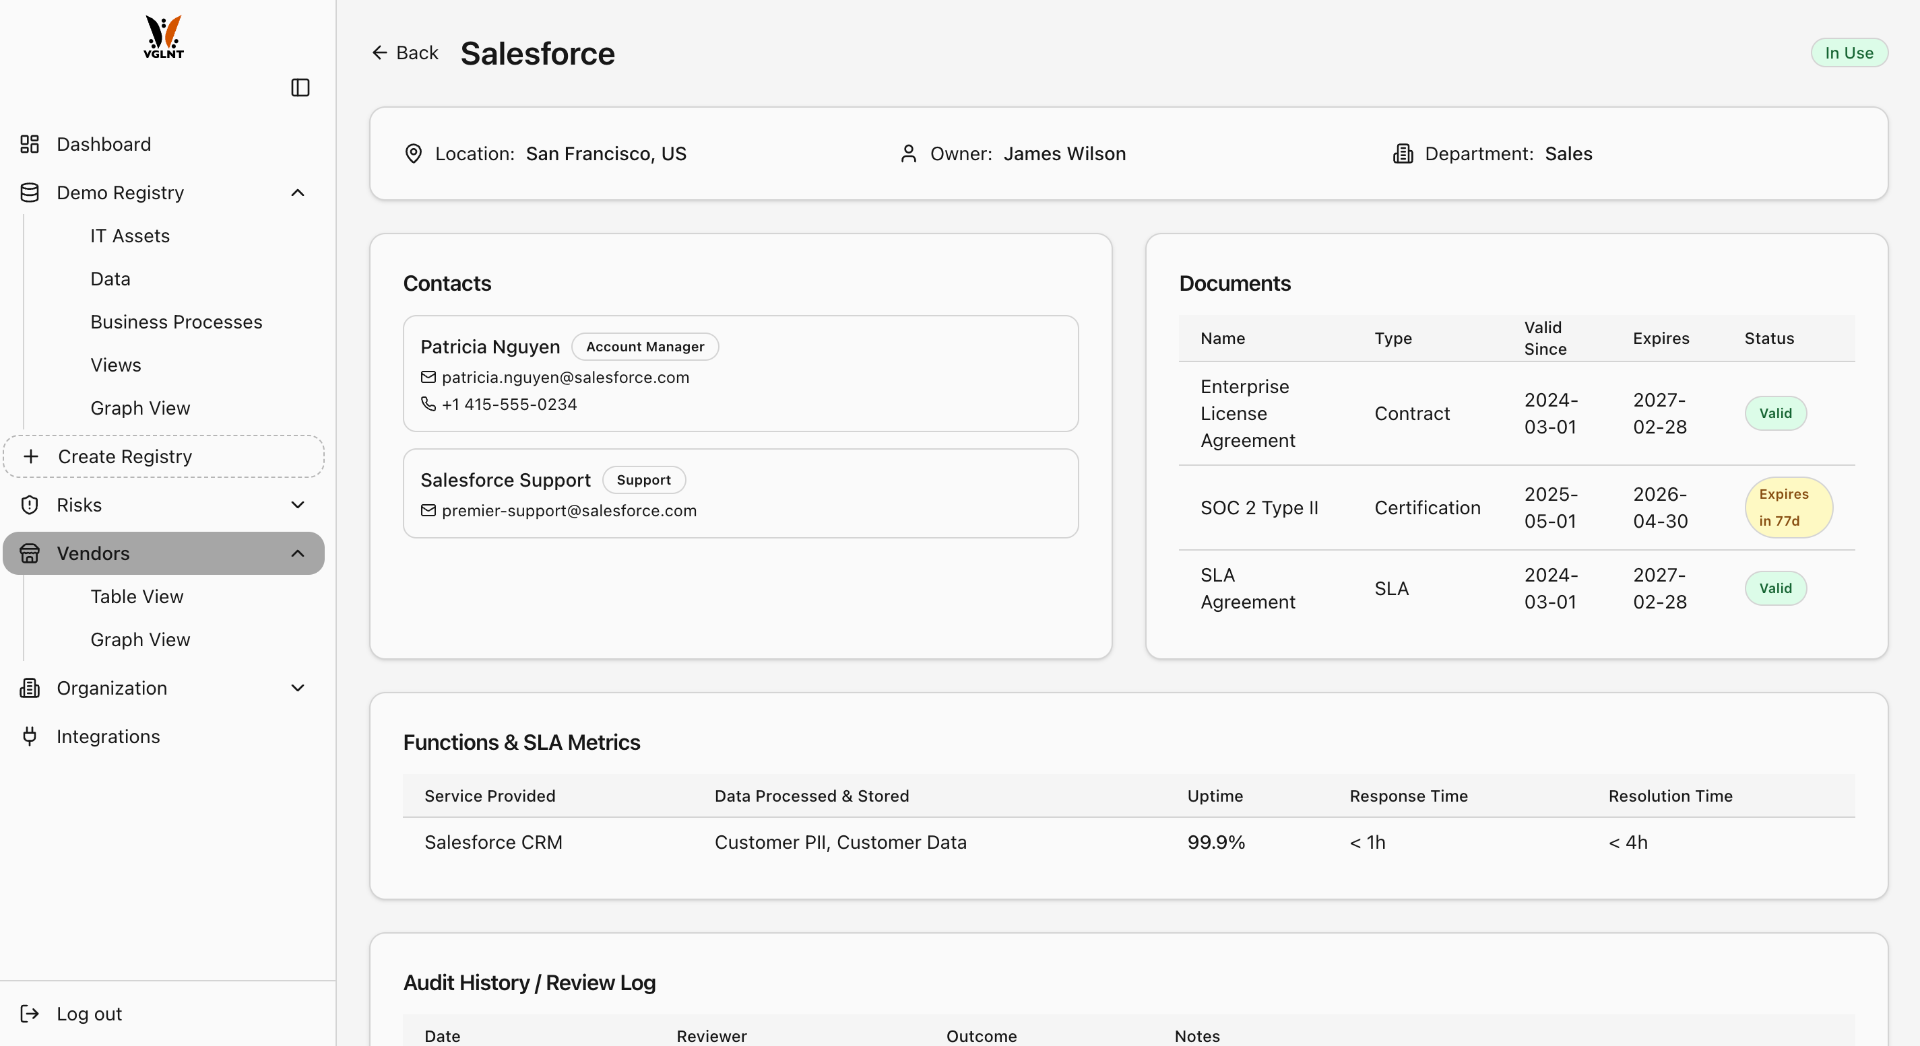The image size is (1920, 1046).
Task: Click the location pin icon
Action: tap(414, 153)
